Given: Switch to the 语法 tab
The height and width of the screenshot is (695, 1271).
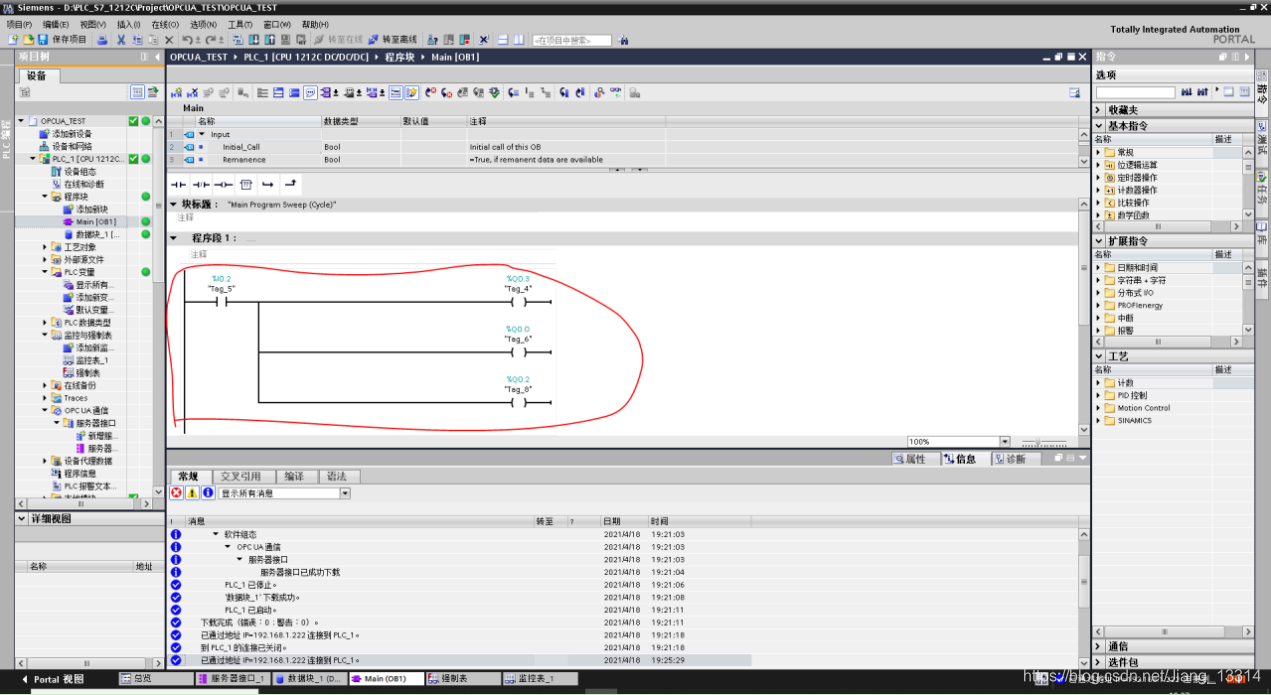Looking at the screenshot, I should pos(336,477).
